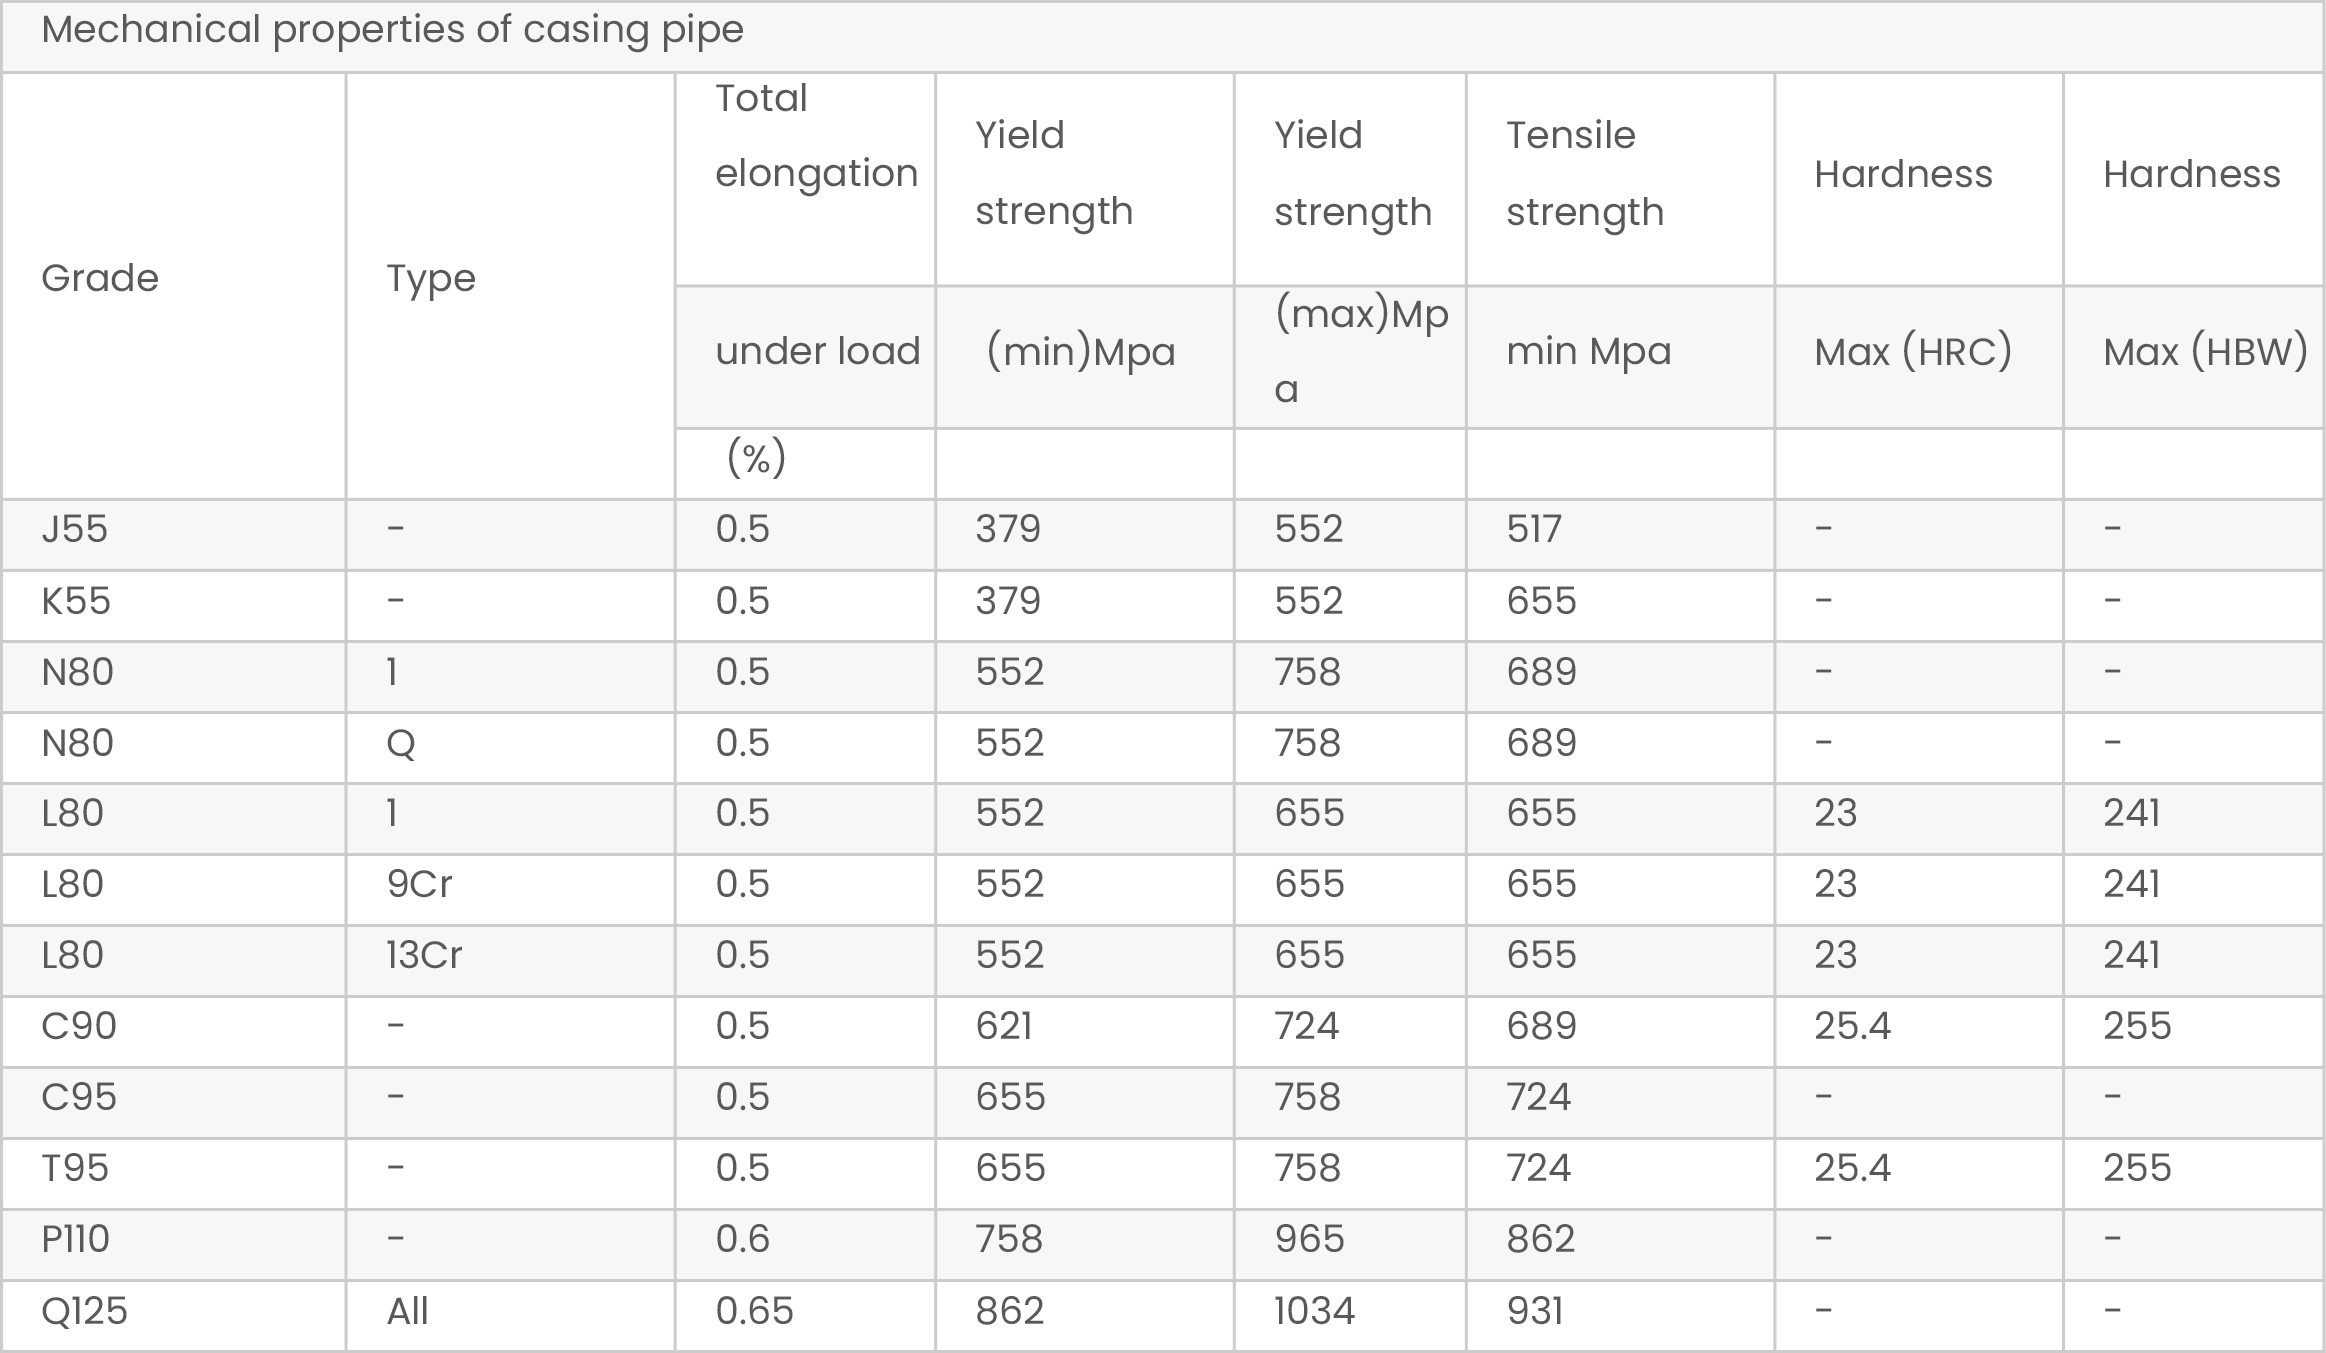Click the 'Type' column header
2326x1353 pixels.
(431, 278)
